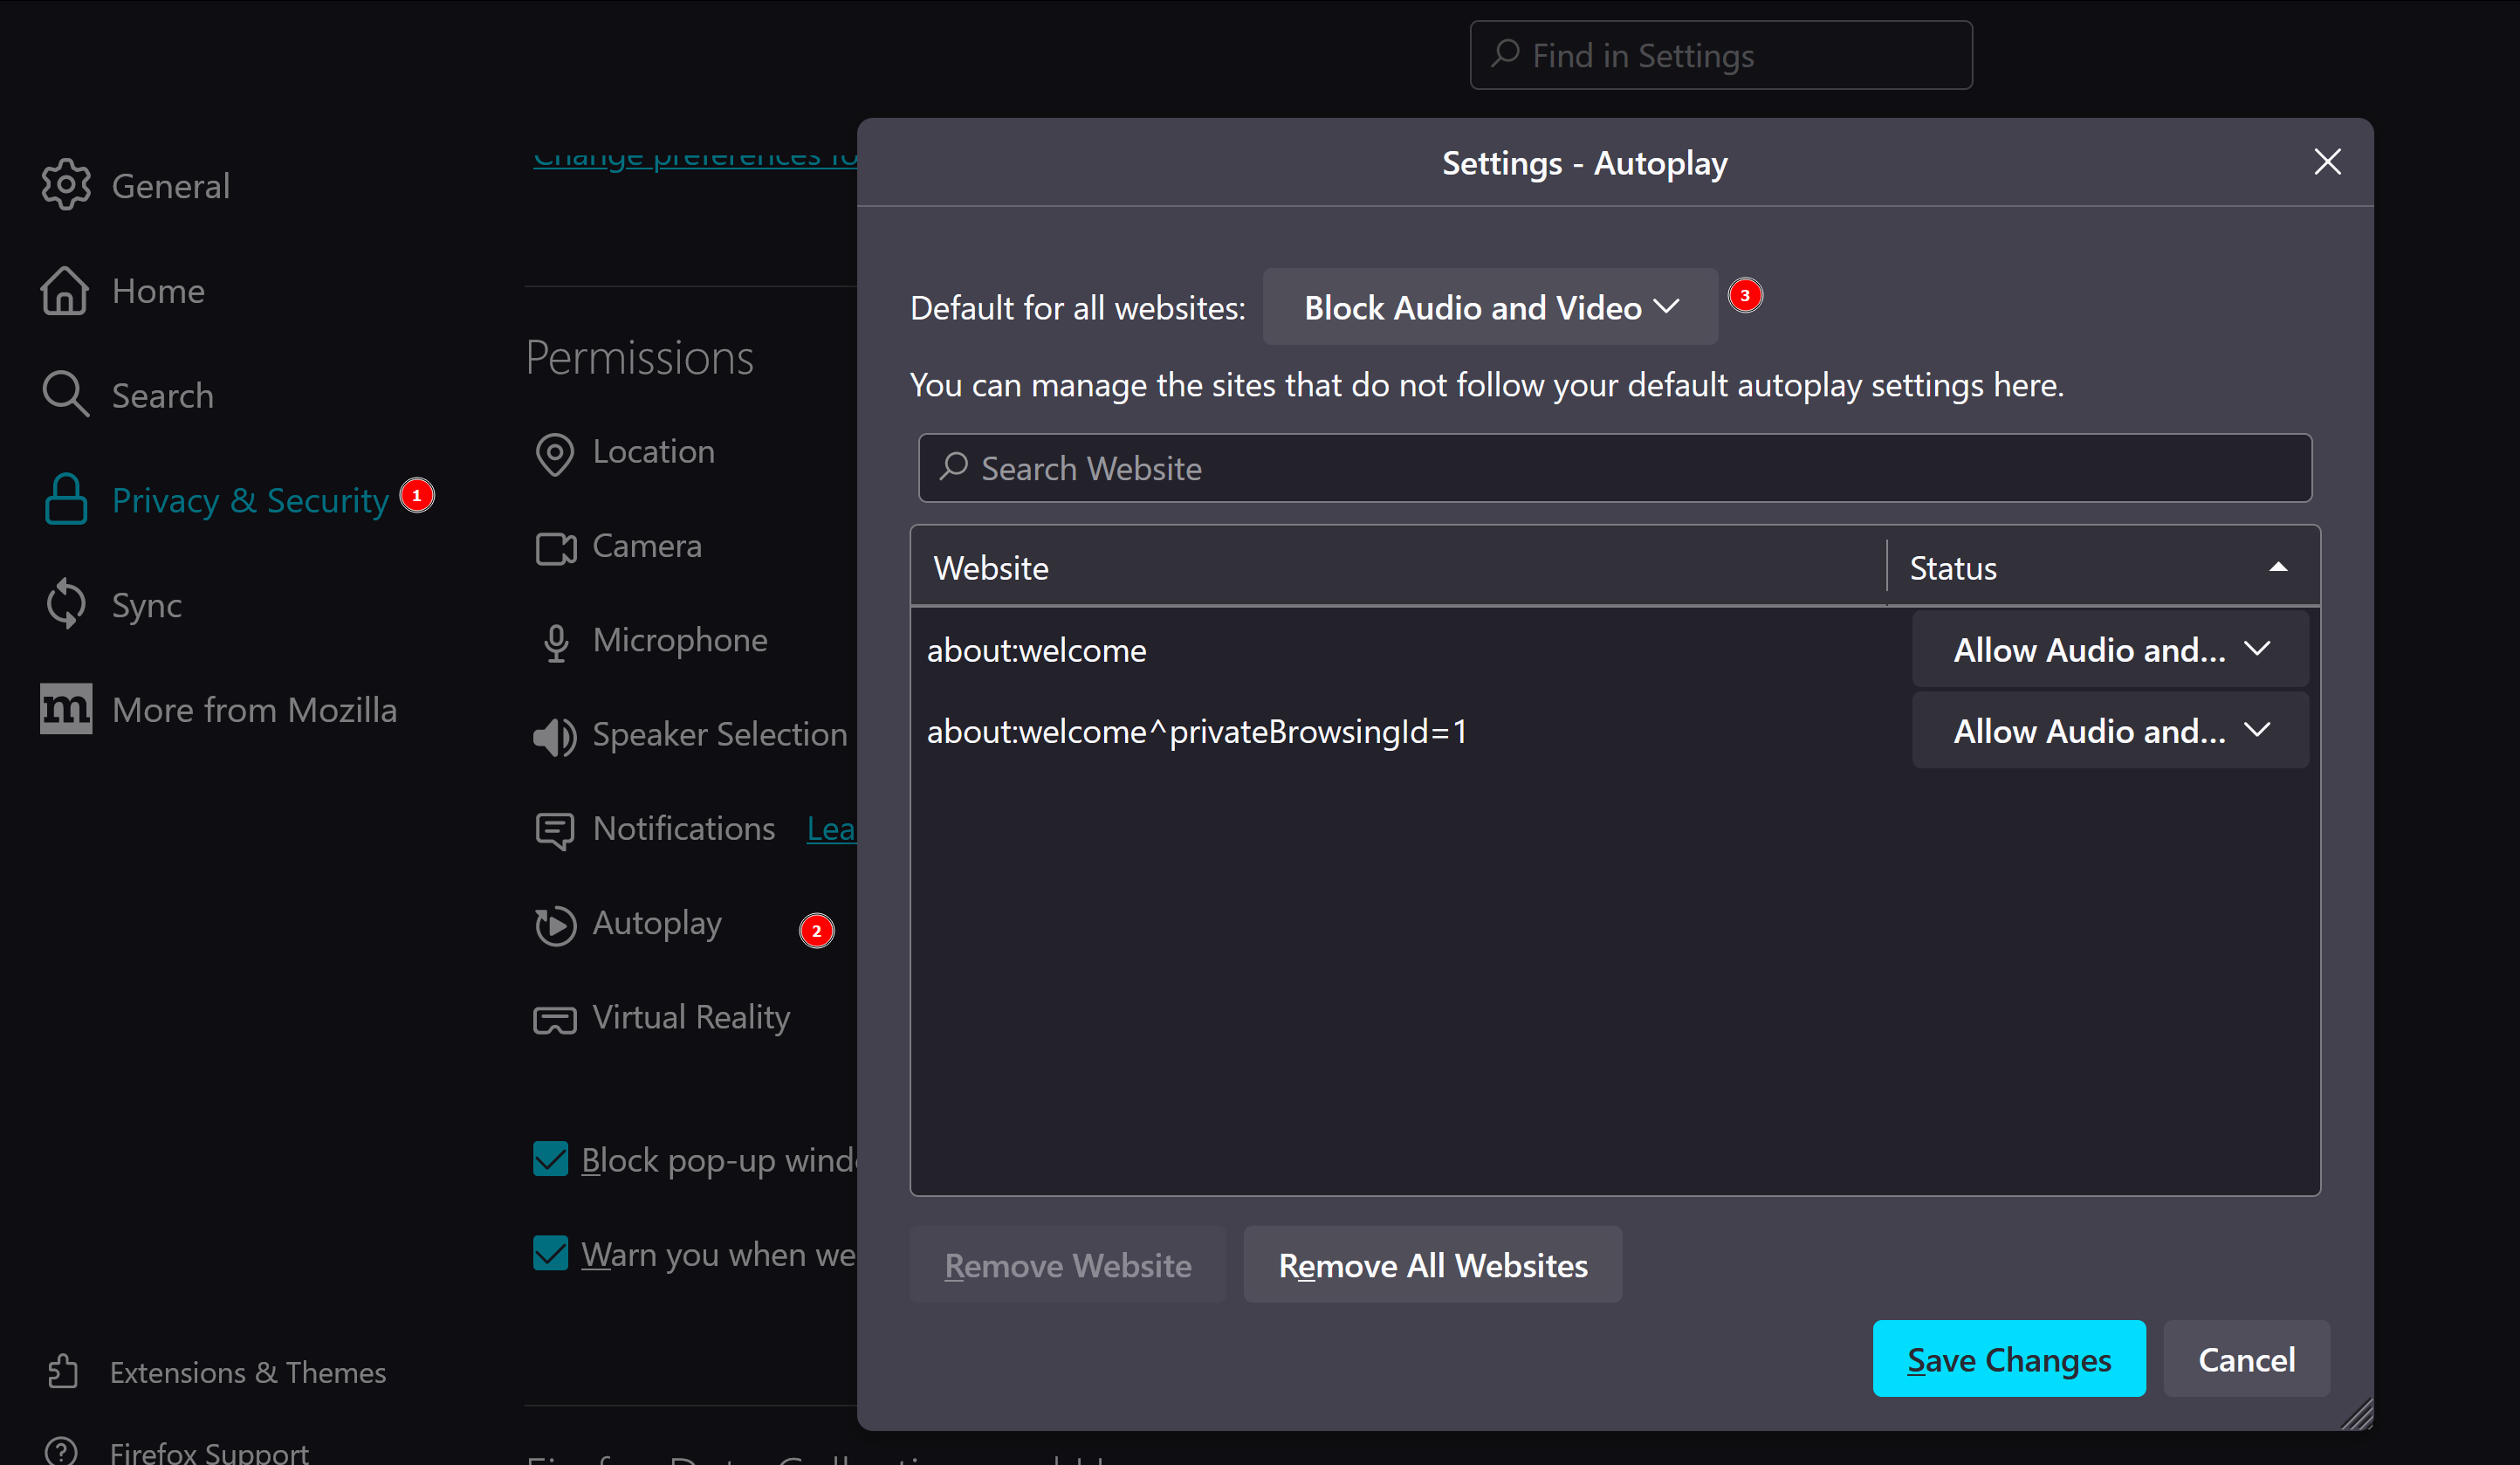Click the Autoplay icon under Permissions
Viewport: 2520px width, 1465px height.
(555, 925)
